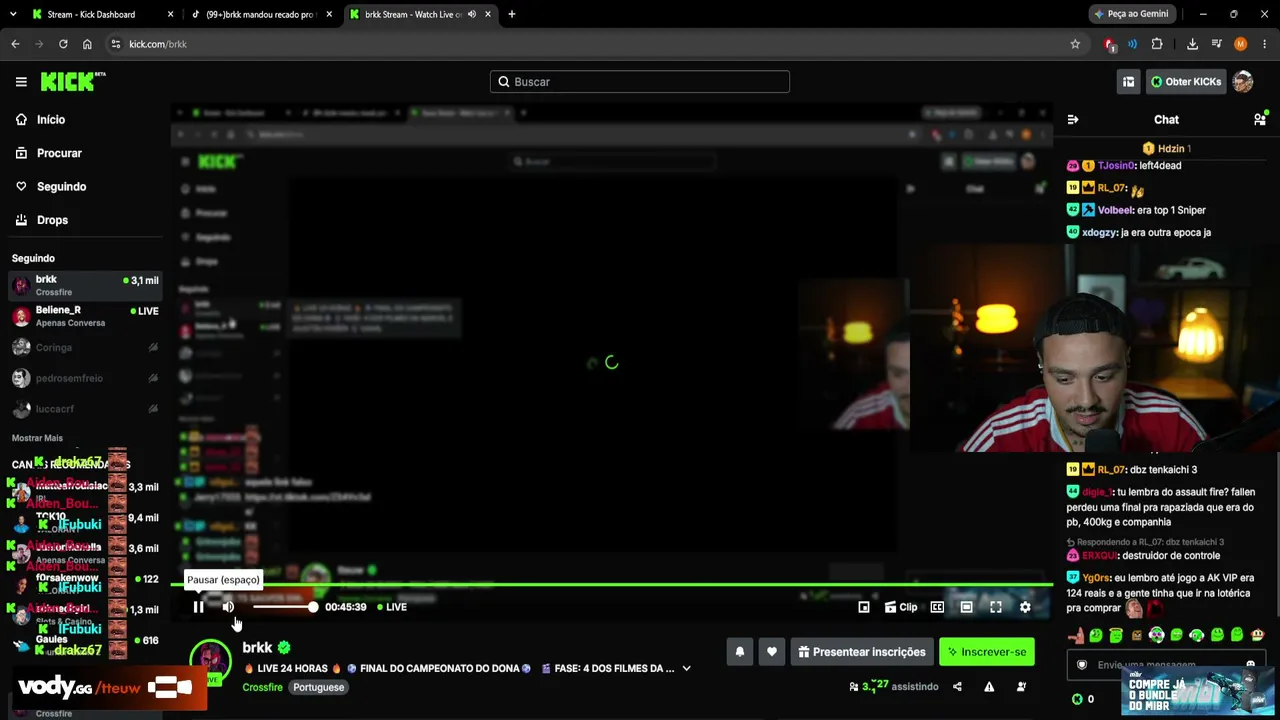Toggle notifications bell for brkk
The height and width of the screenshot is (720, 1280).
[740, 652]
